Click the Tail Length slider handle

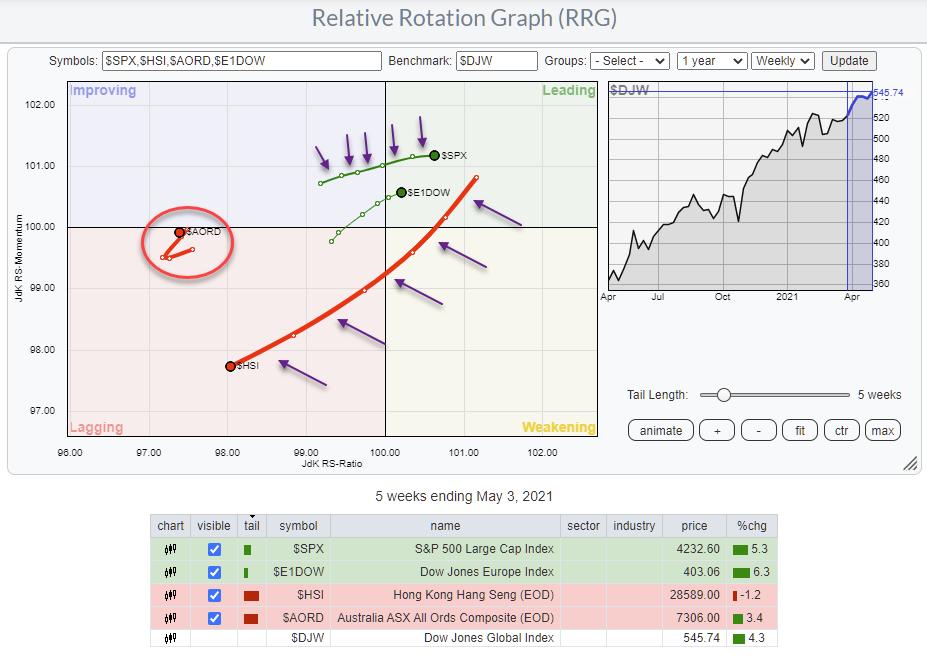[x=724, y=395]
